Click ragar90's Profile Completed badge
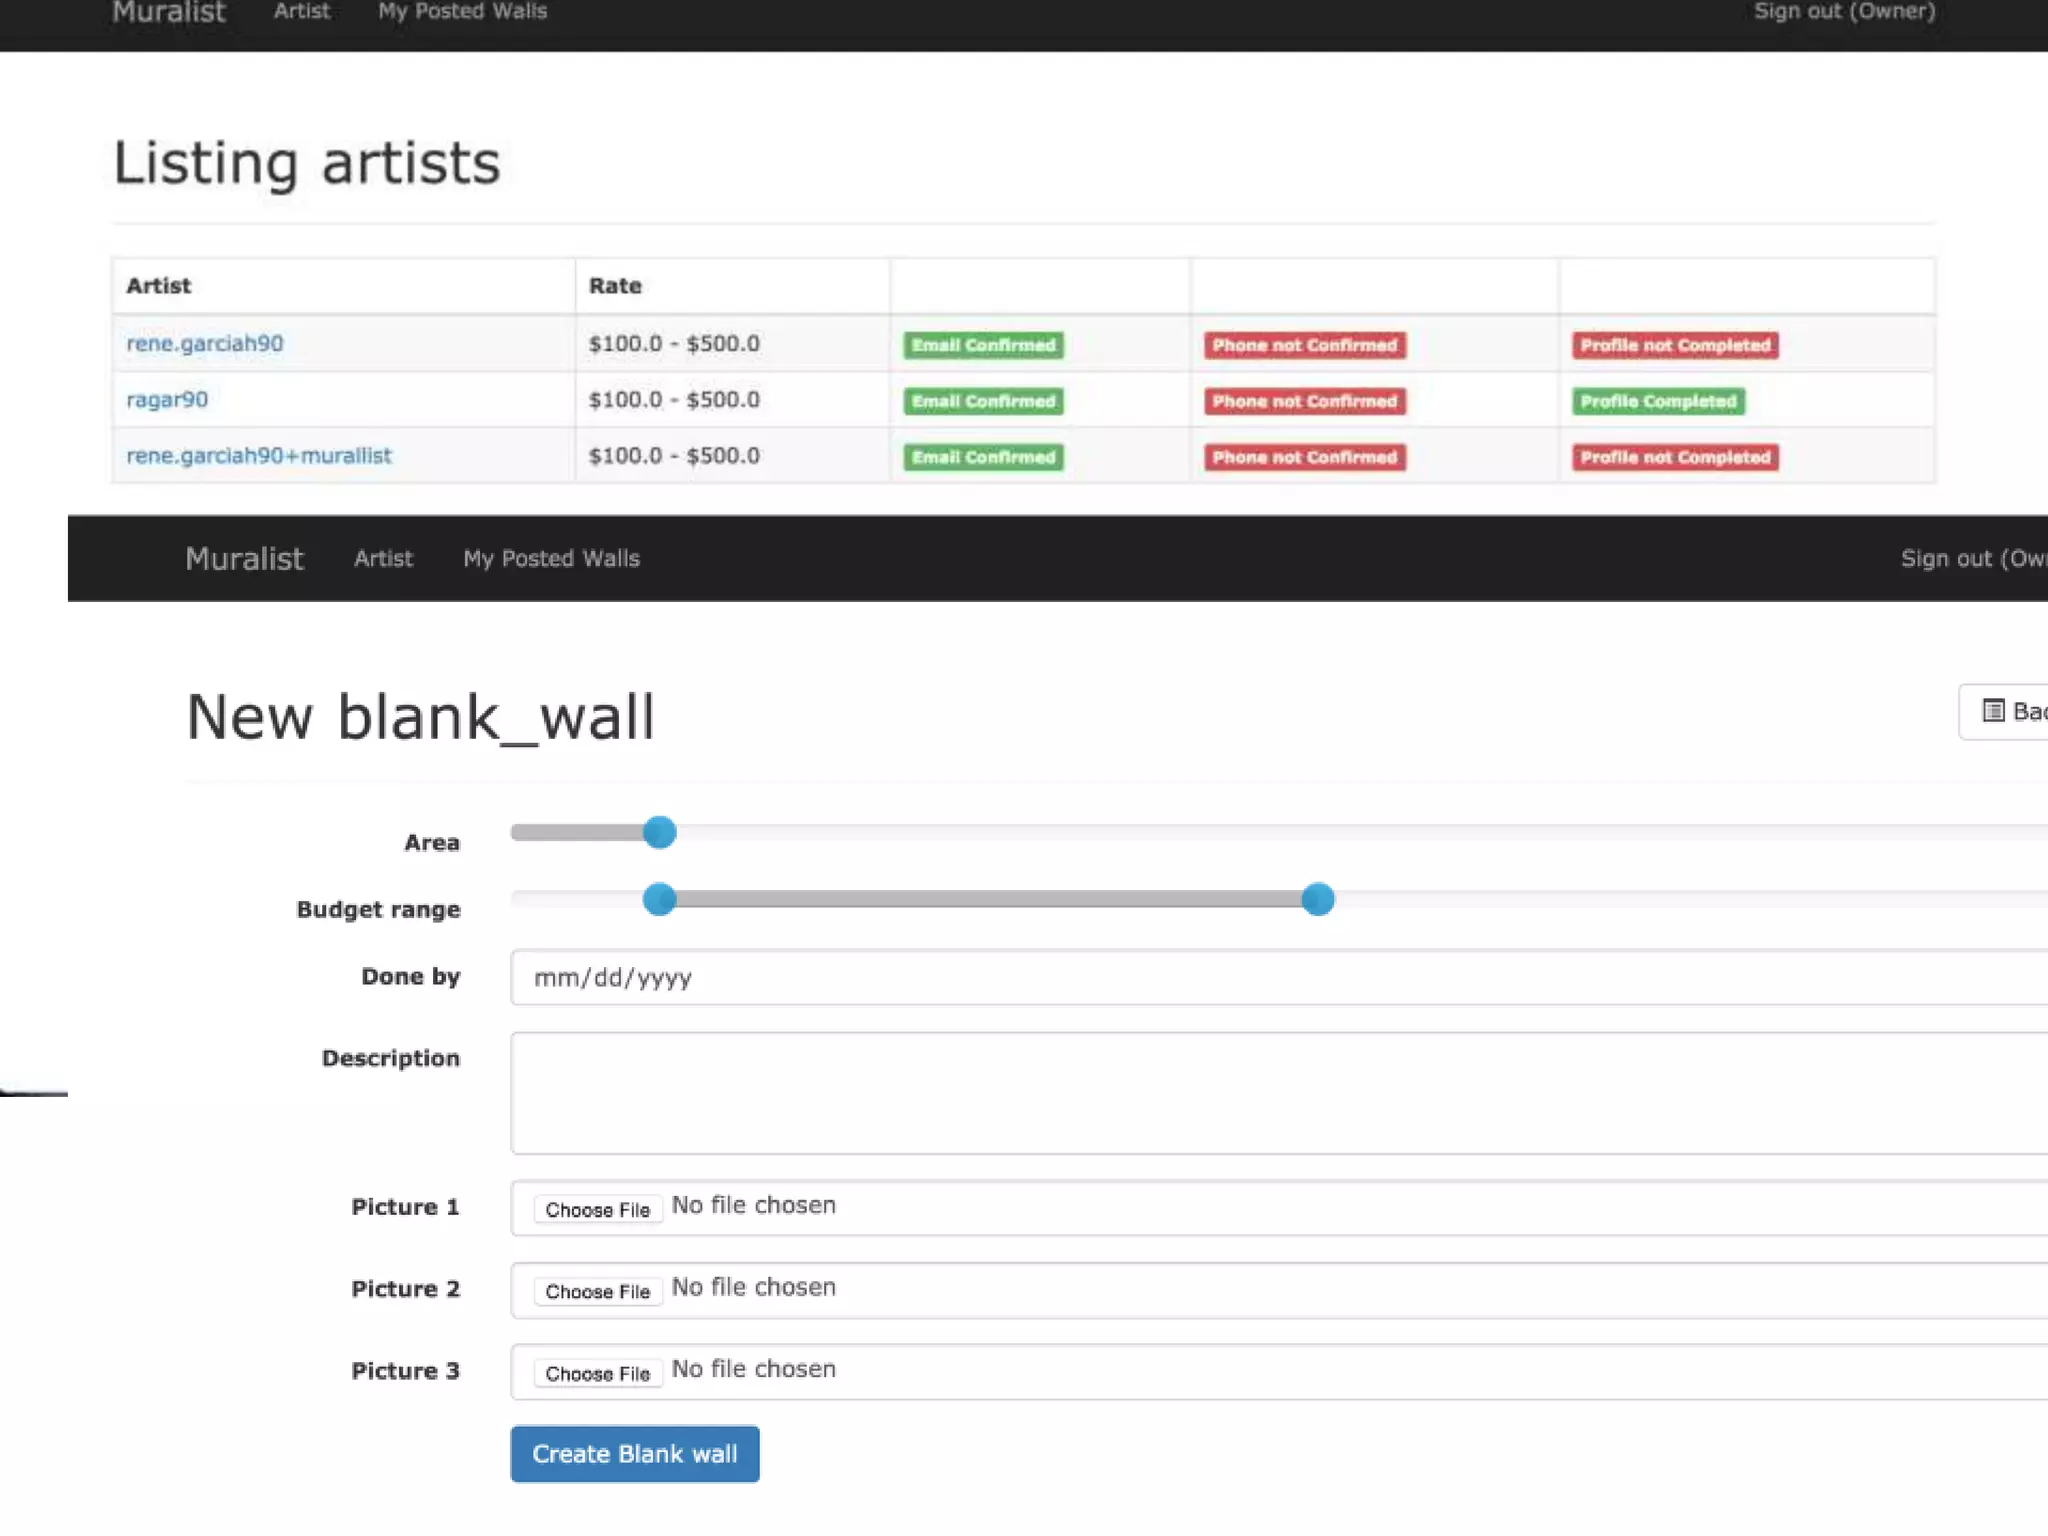The width and height of the screenshot is (2048, 1536). (x=1658, y=401)
